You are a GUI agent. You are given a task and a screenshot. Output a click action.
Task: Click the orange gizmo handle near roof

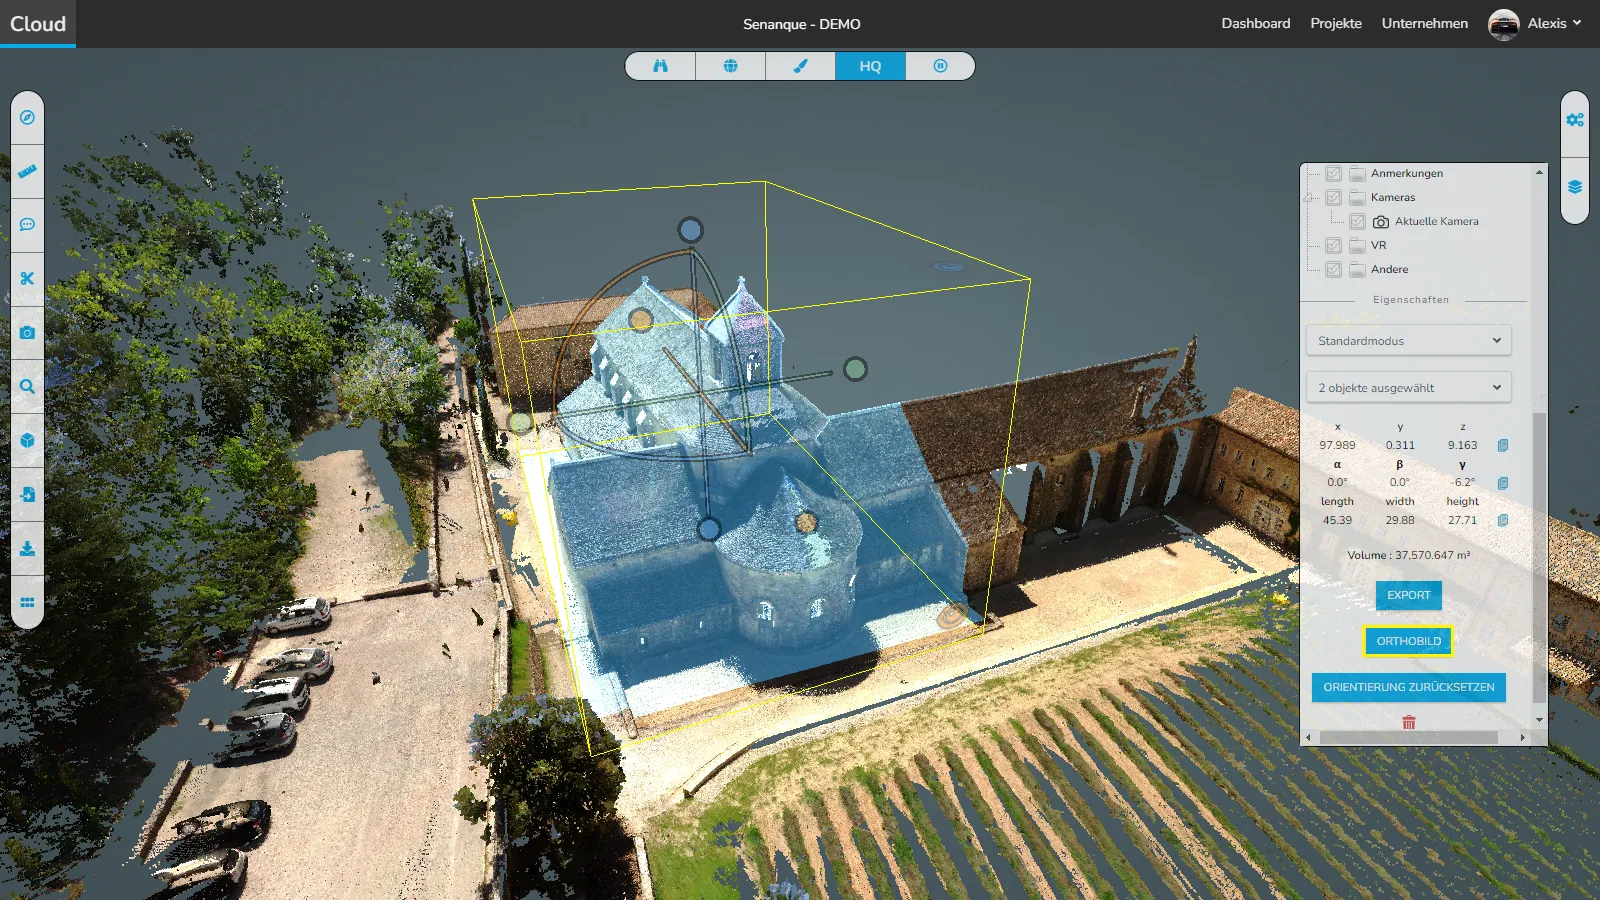[641, 319]
